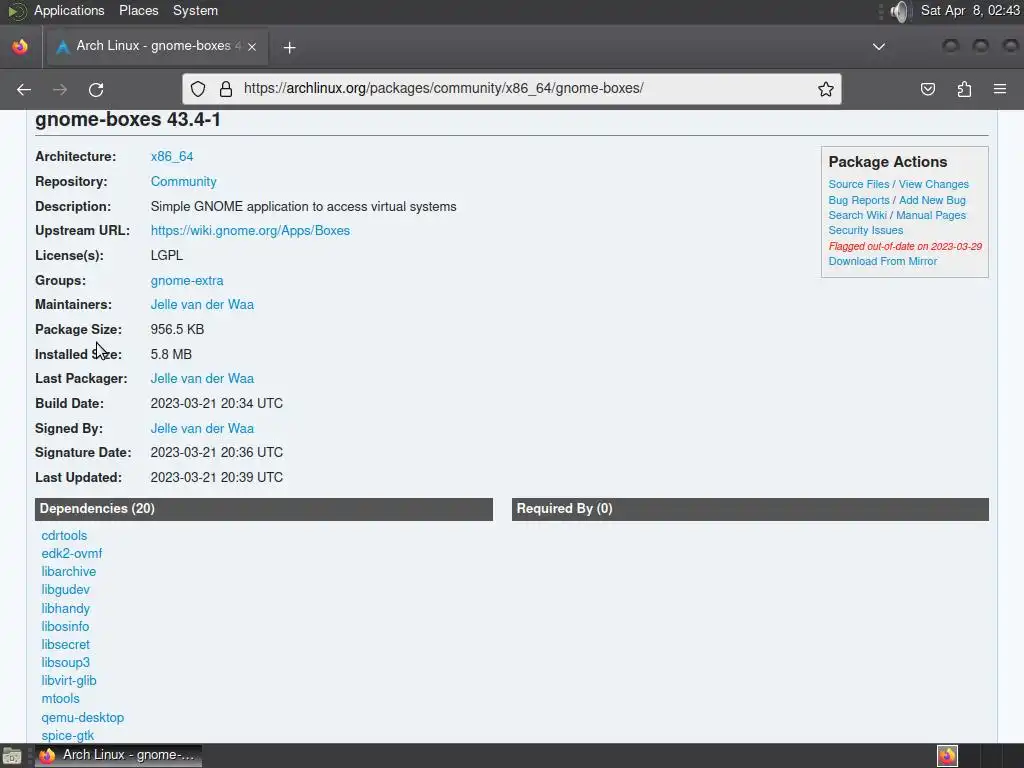
Task: Open the libsoup3 dependency
Action: coord(65,663)
